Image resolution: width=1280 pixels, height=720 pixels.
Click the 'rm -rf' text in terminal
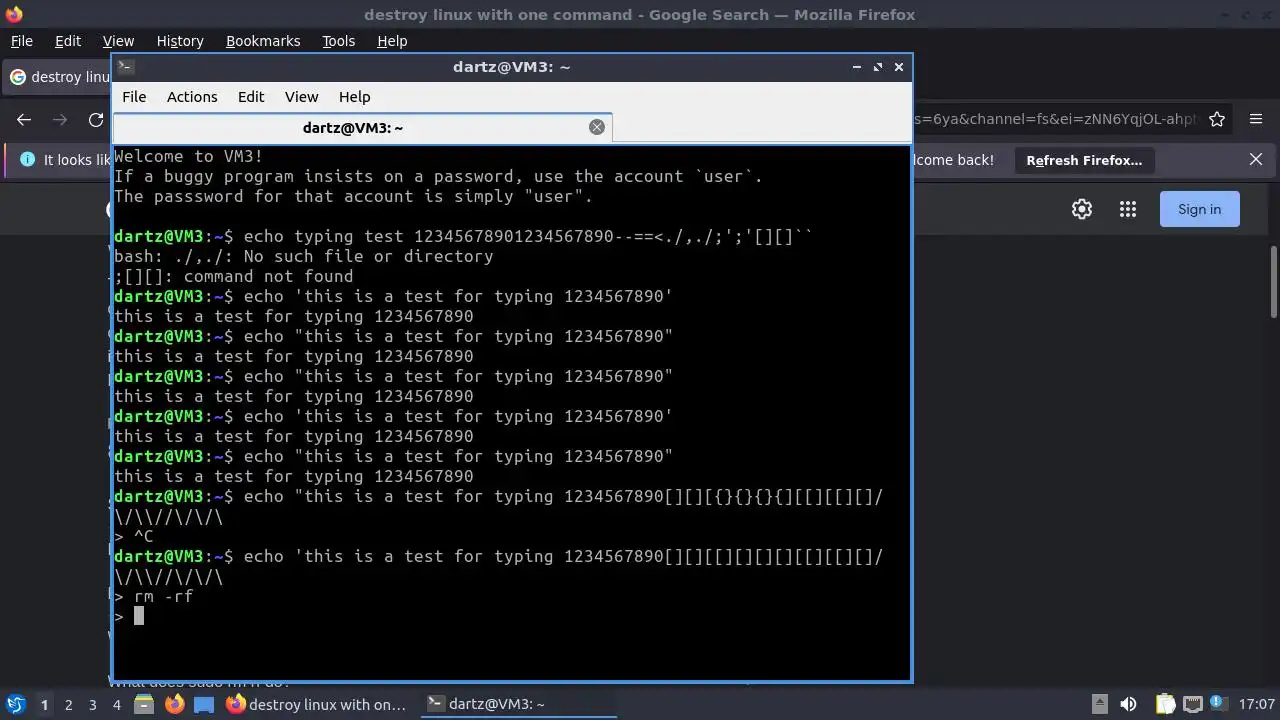[x=163, y=596]
